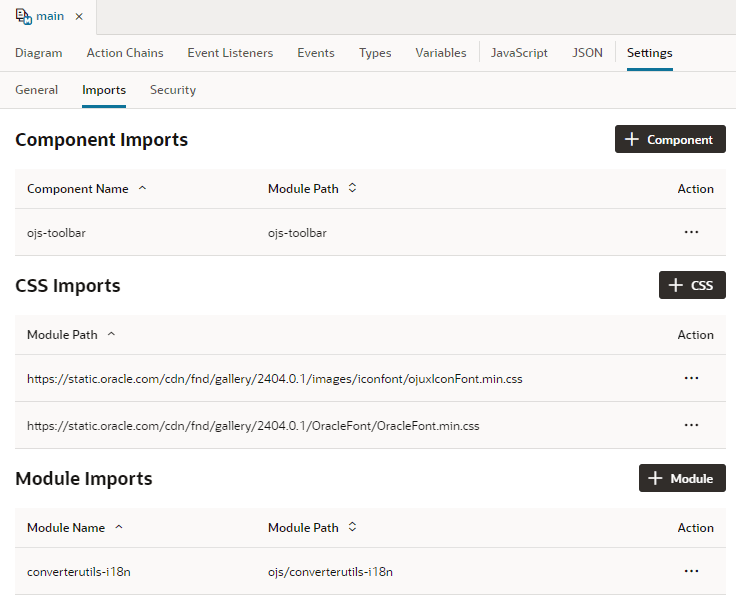Select the Imports subtab

(104, 90)
